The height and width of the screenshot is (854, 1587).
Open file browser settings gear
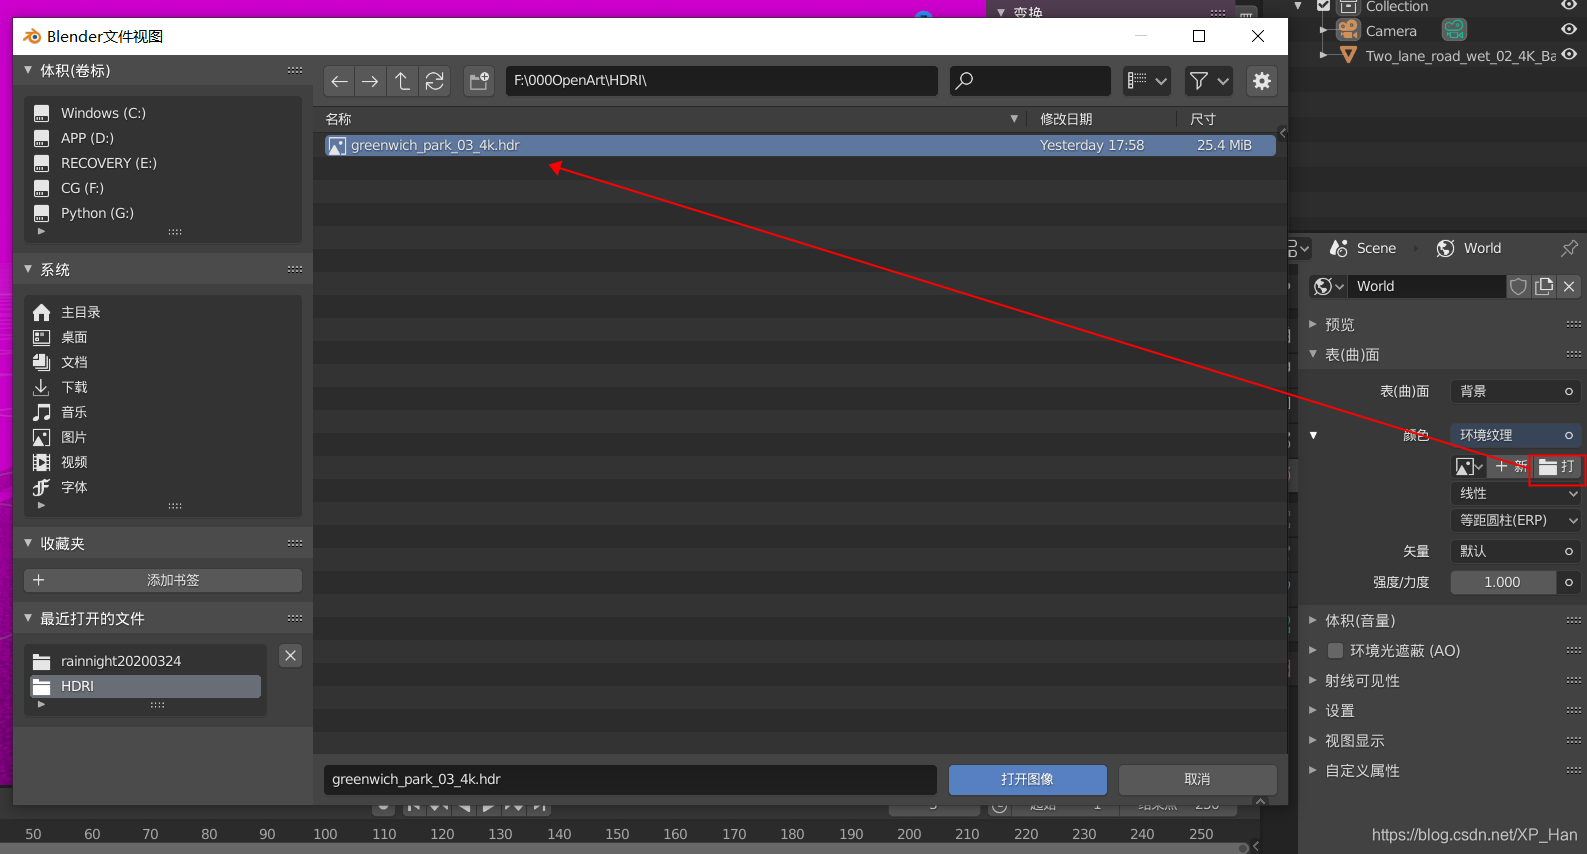[1262, 81]
